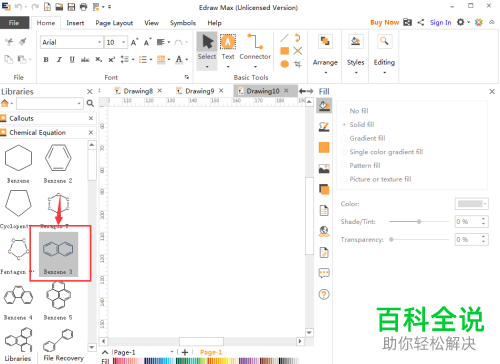This screenshot has width=500, height=364.
Task: Add a new page with plus button
Action: (x=185, y=352)
